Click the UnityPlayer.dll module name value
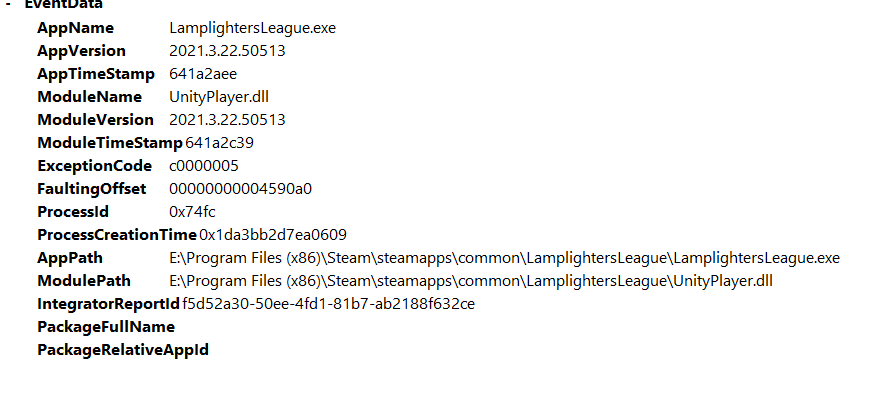This screenshot has height=410, width=892. coord(219,97)
